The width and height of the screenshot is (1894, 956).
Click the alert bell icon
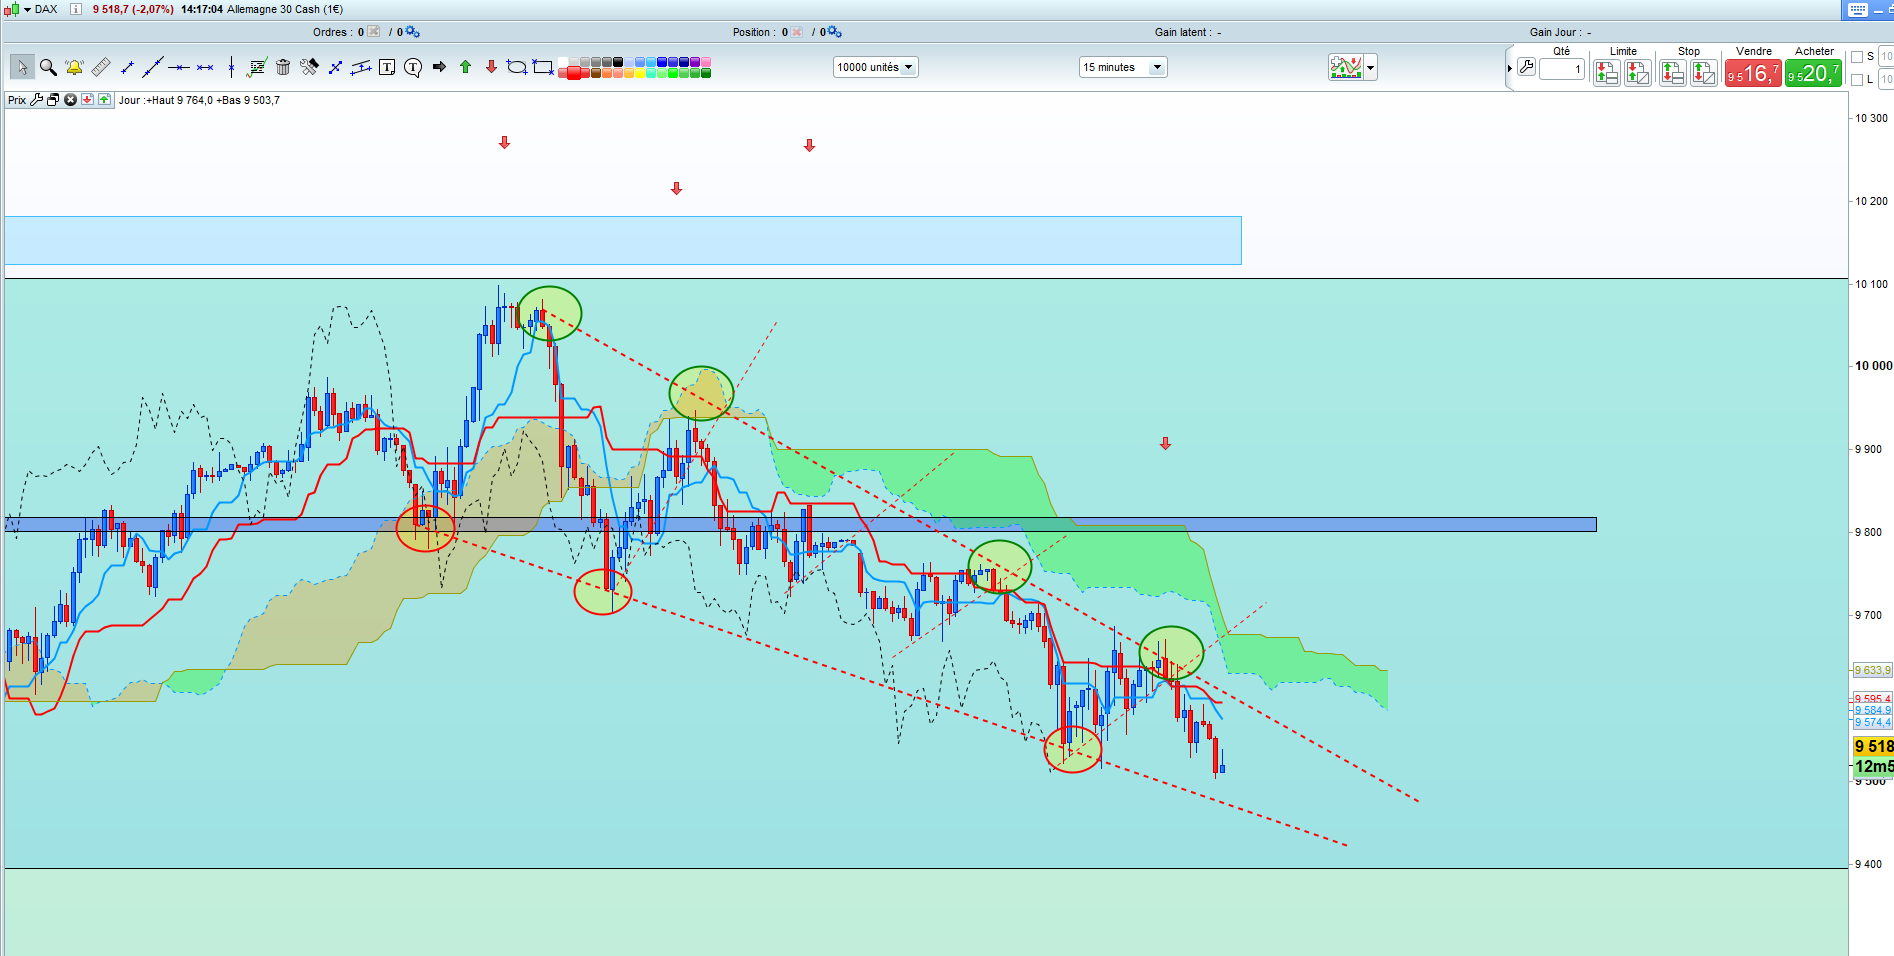[74, 68]
